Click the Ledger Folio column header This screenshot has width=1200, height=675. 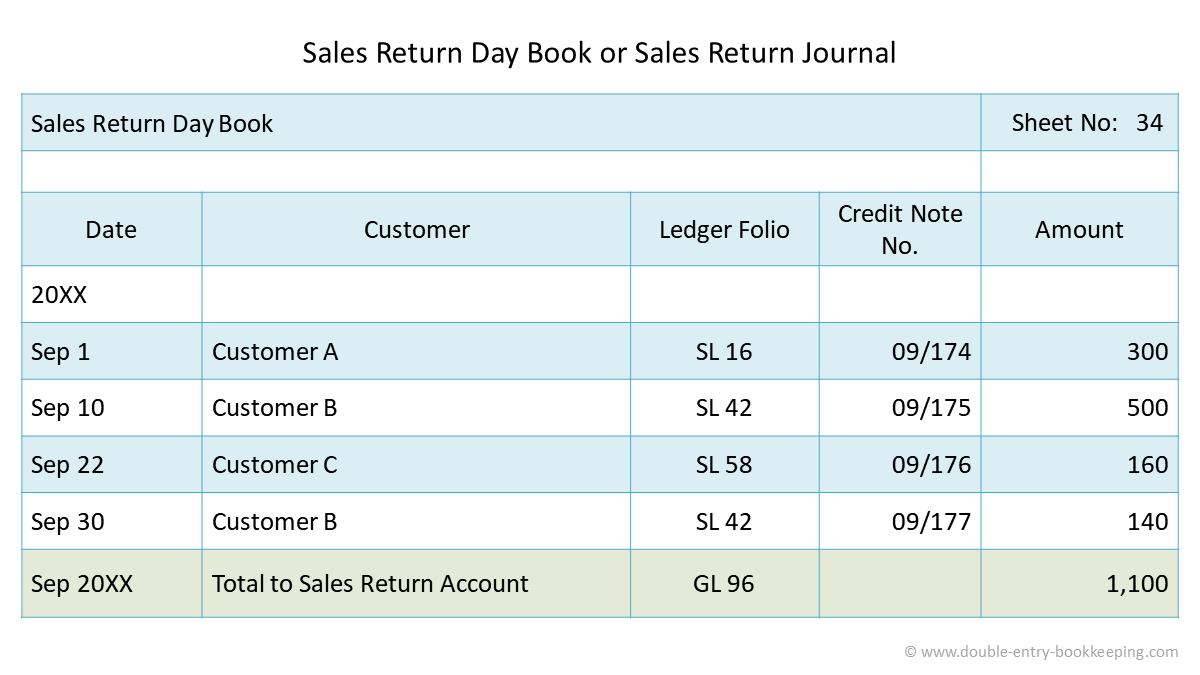[724, 229]
